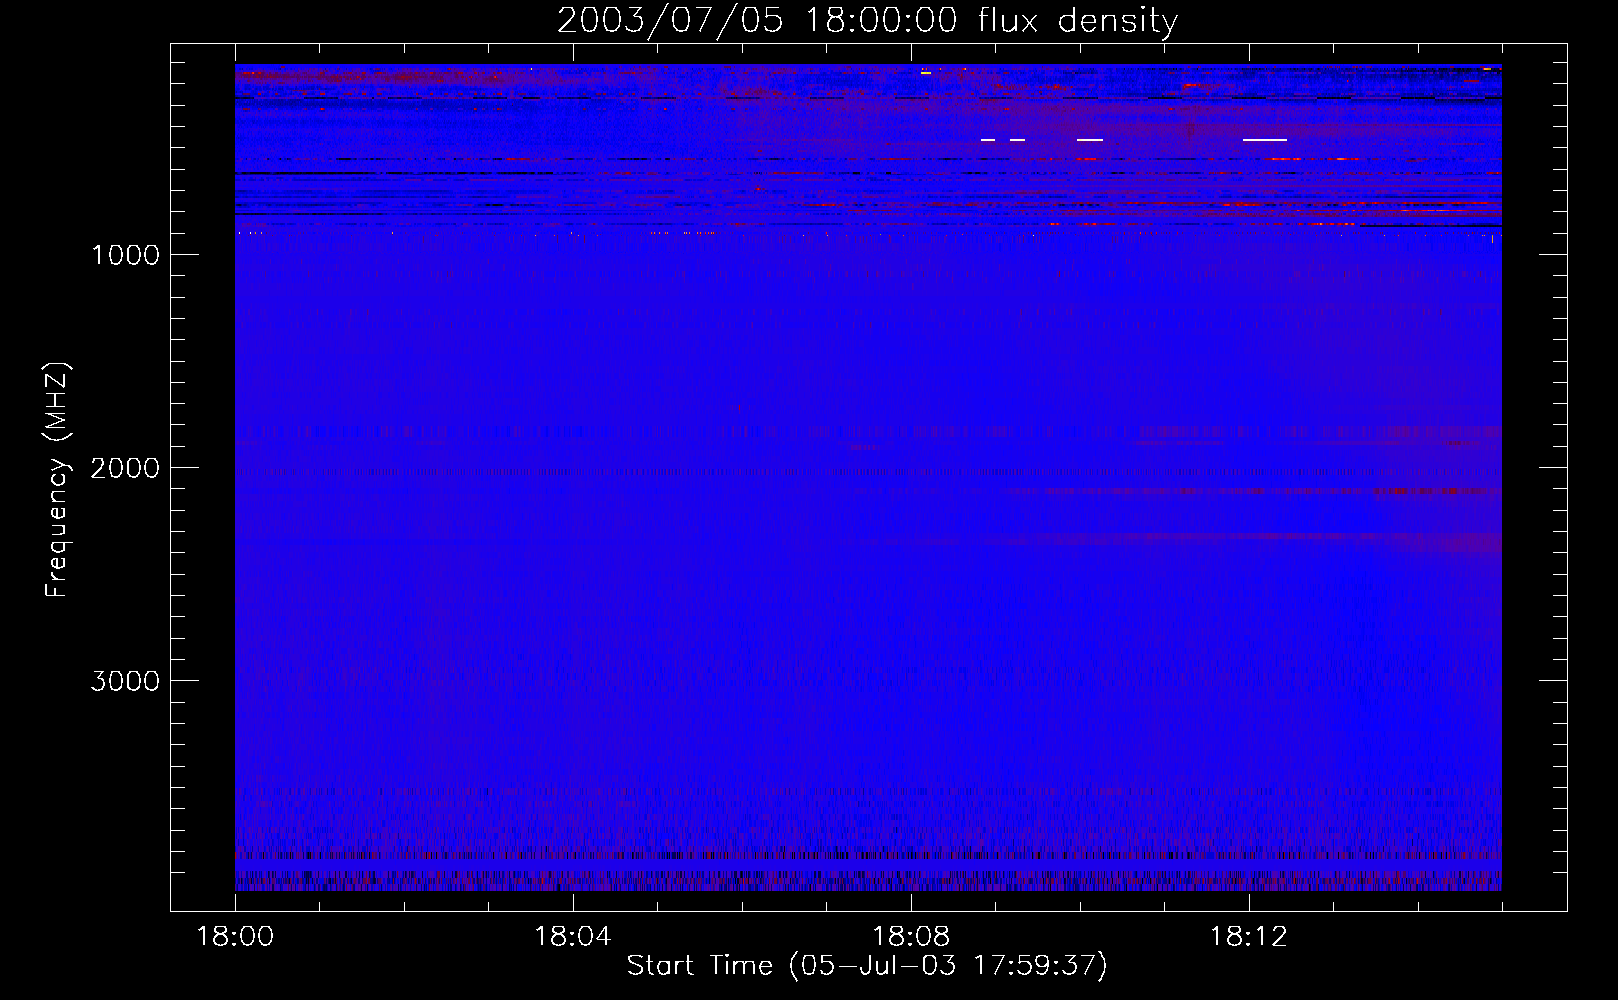The image size is (1618, 1000).
Task: Click the 18:12 time axis label
Action: pyautogui.click(x=1249, y=937)
